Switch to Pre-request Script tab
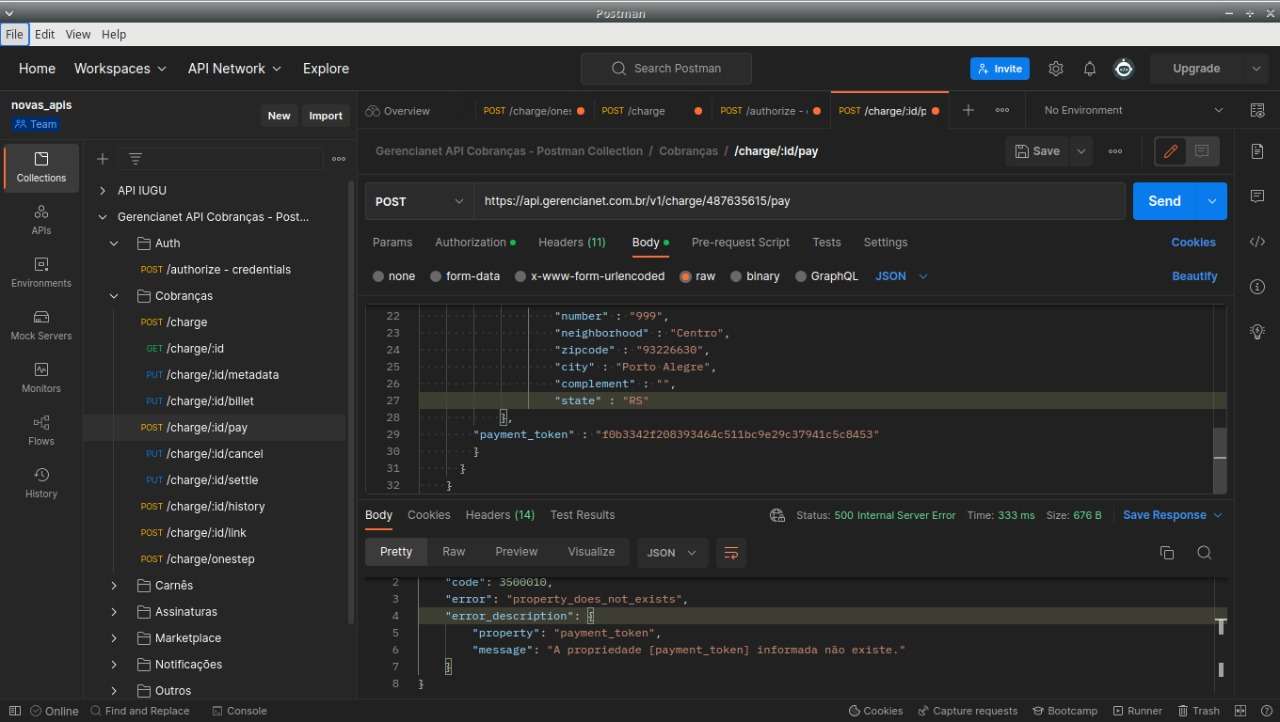1280x722 pixels. (x=740, y=242)
